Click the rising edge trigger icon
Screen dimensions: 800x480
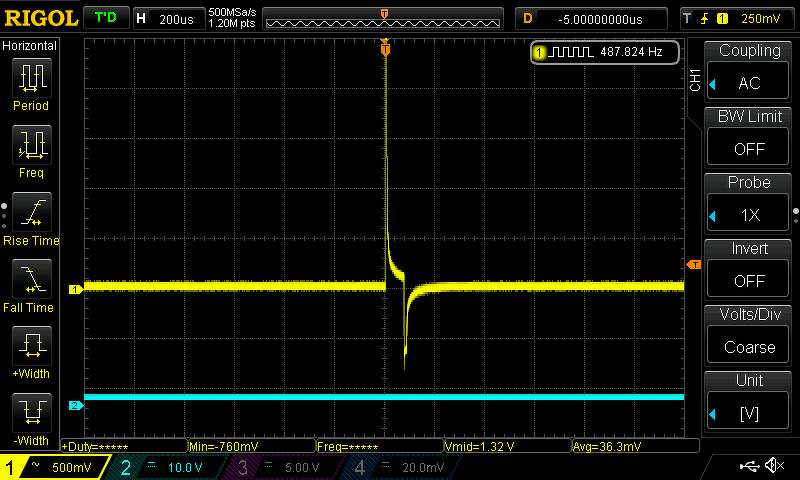(705, 19)
